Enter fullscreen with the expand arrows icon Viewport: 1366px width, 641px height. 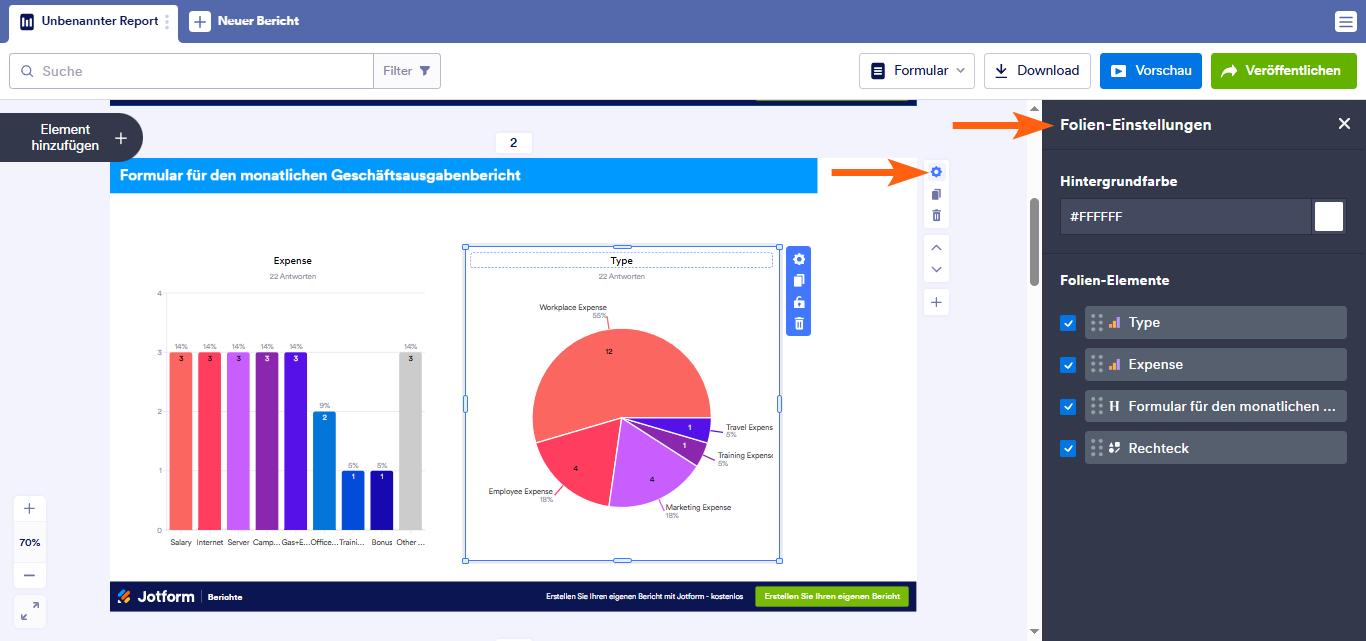tap(29, 610)
